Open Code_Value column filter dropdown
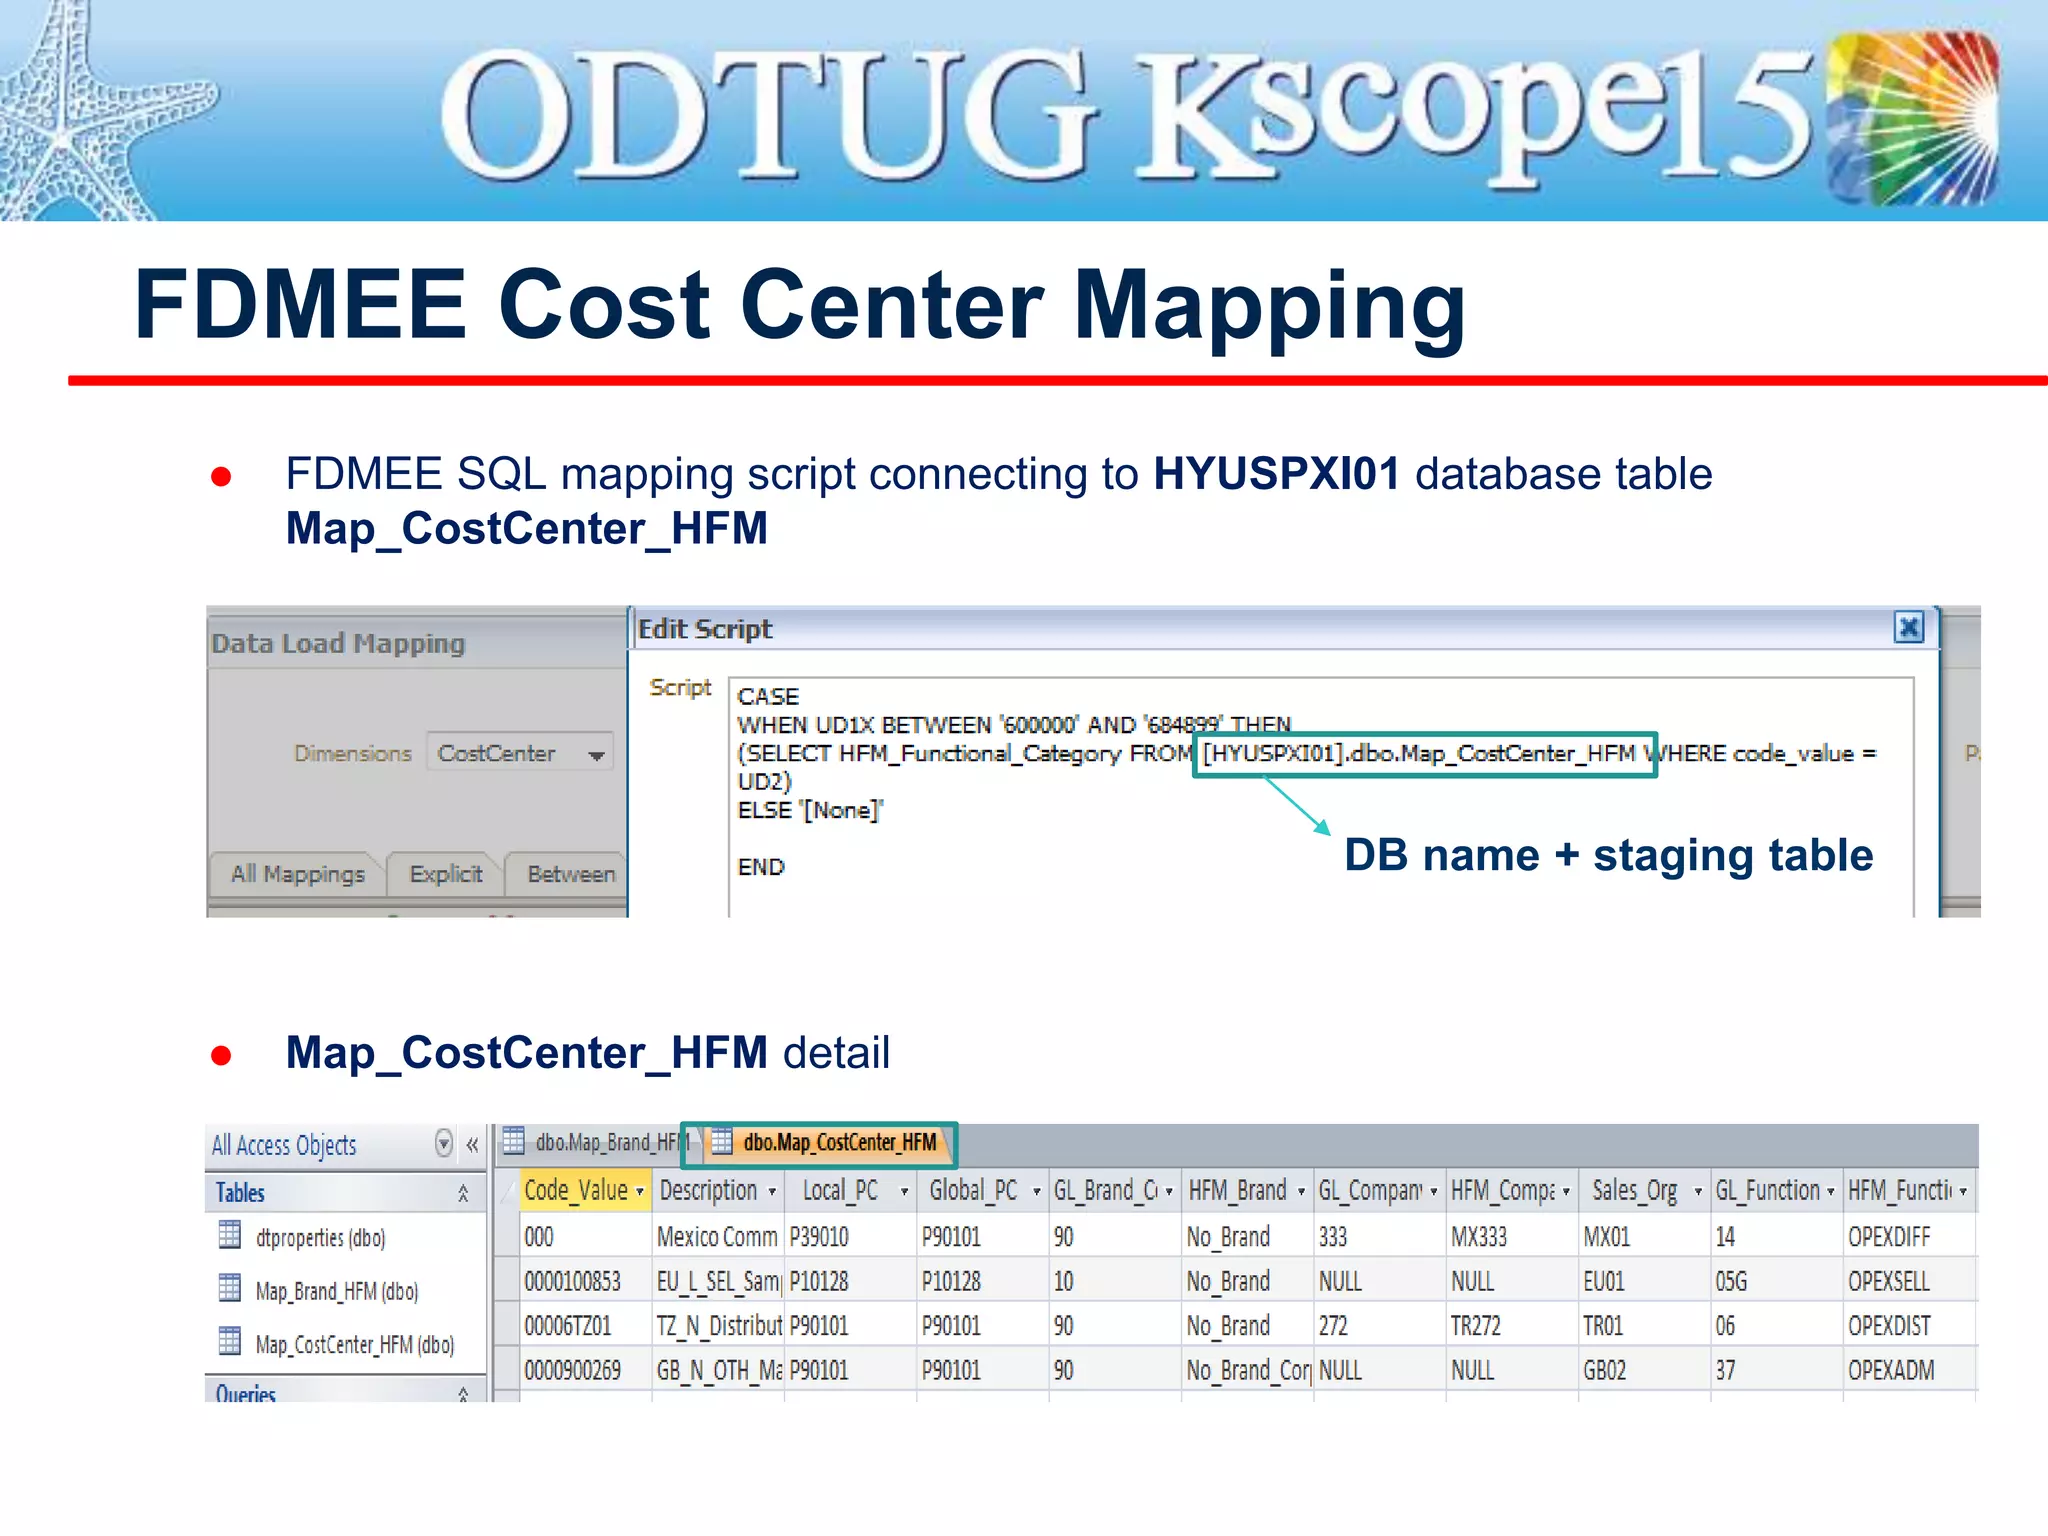 [x=639, y=1191]
